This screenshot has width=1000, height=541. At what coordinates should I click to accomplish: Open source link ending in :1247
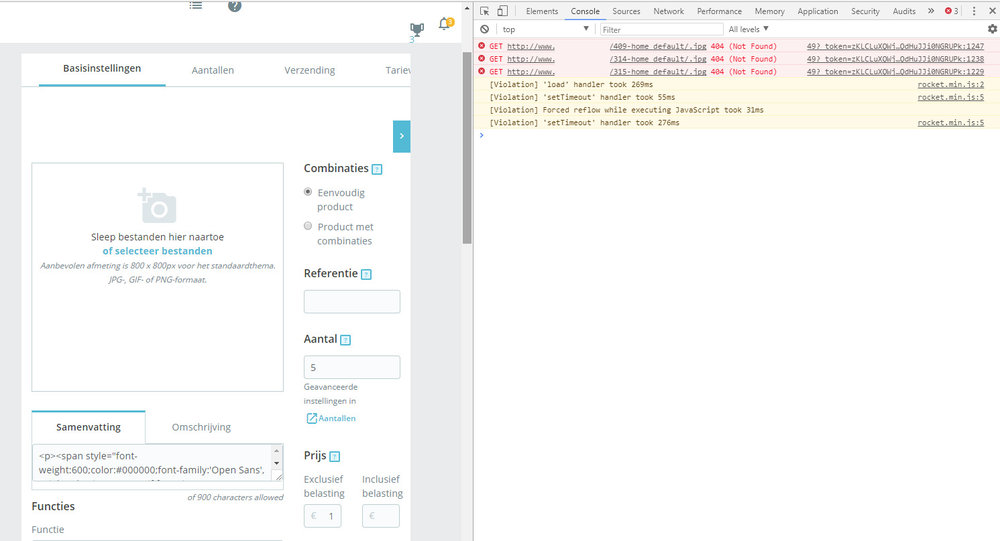pos(895,46)
